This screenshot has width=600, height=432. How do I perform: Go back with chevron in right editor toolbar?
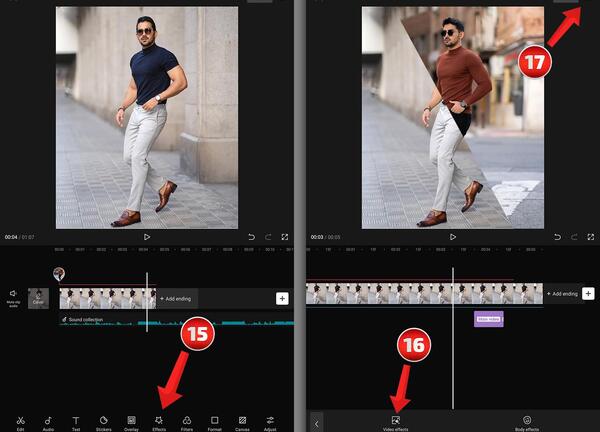tap(316, 424)
